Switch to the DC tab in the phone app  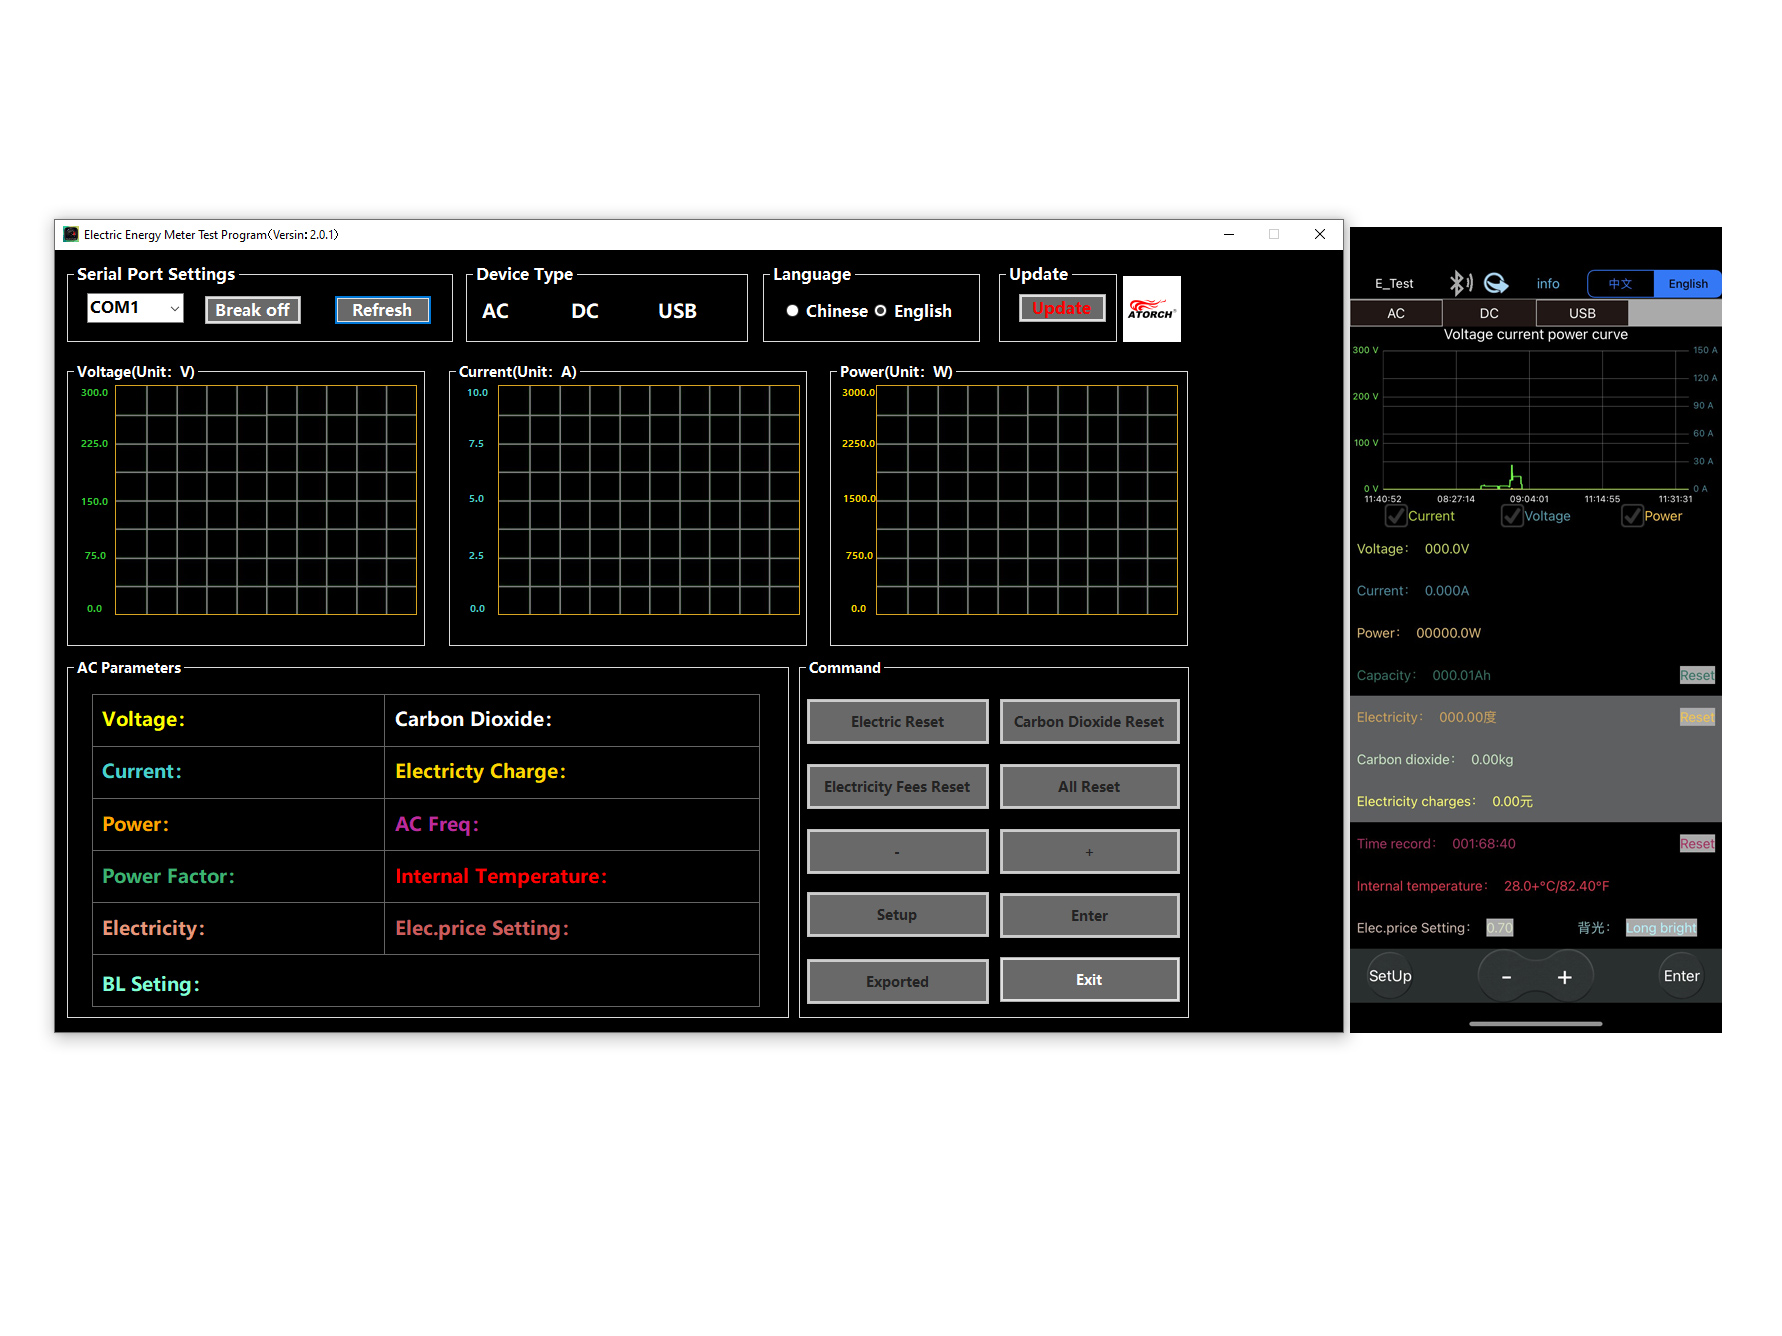coord(1488,313)
